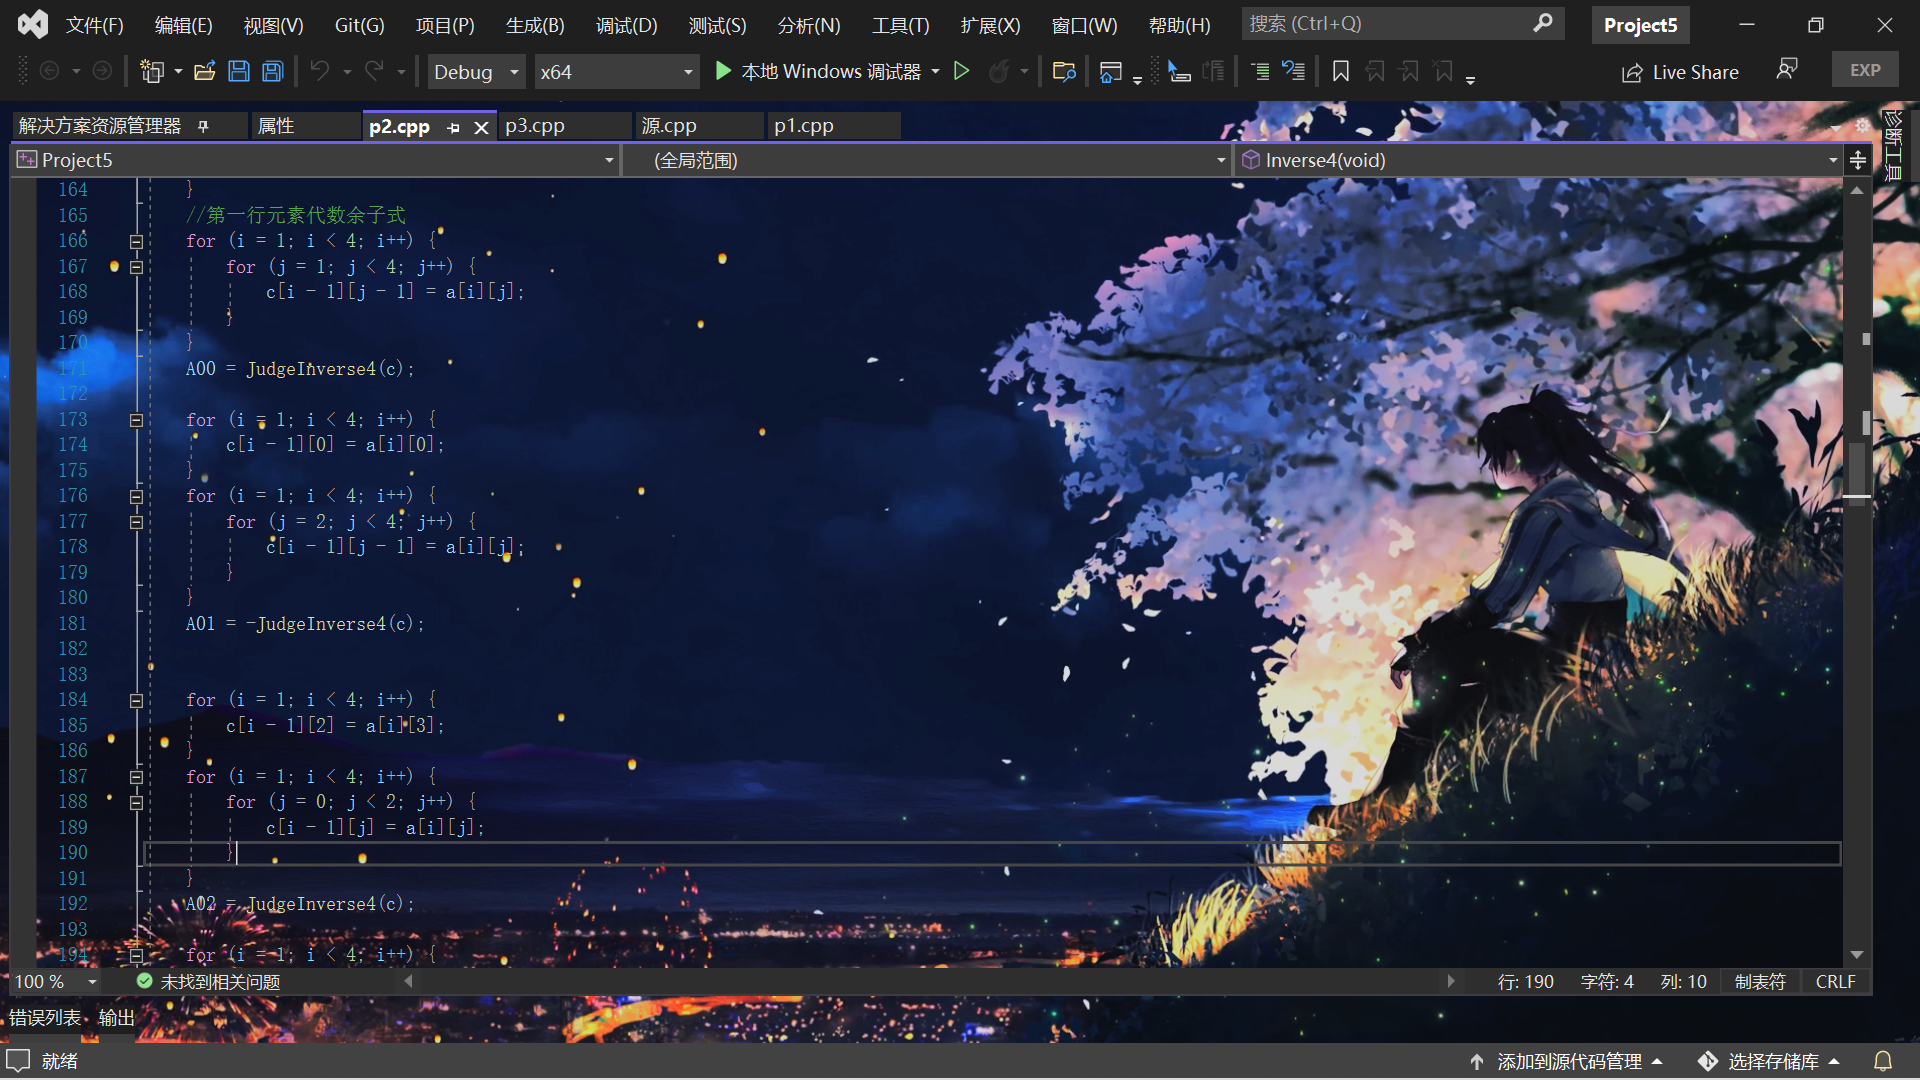Close the p2.cpp tab

click(481, 127)
